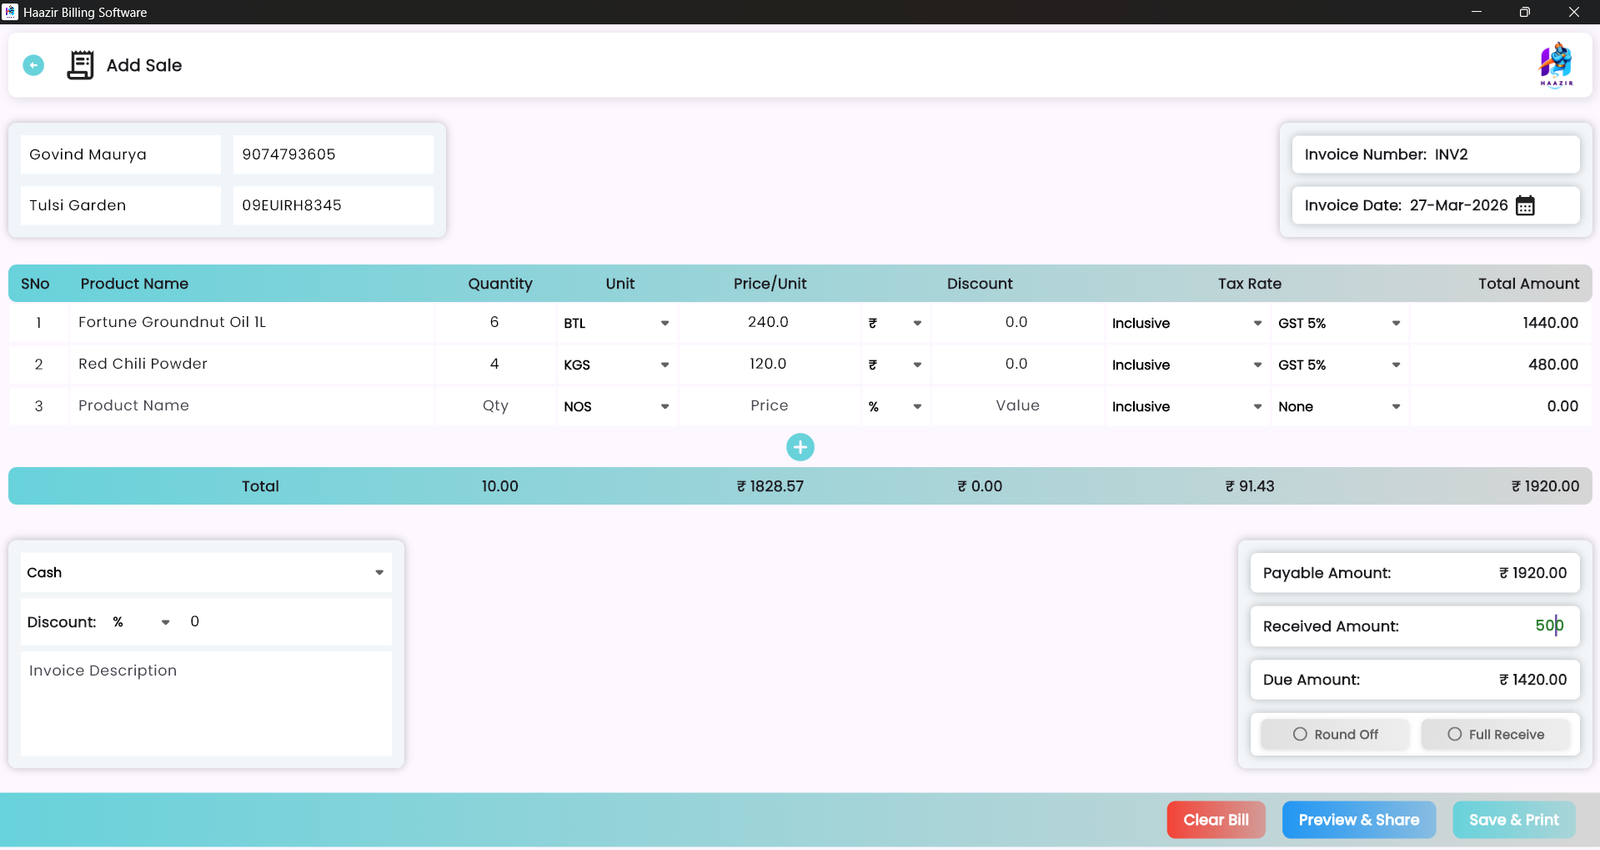1600x850 pixels.
Task: Click the Tax Rate column header
Action: click(1249, 284)
